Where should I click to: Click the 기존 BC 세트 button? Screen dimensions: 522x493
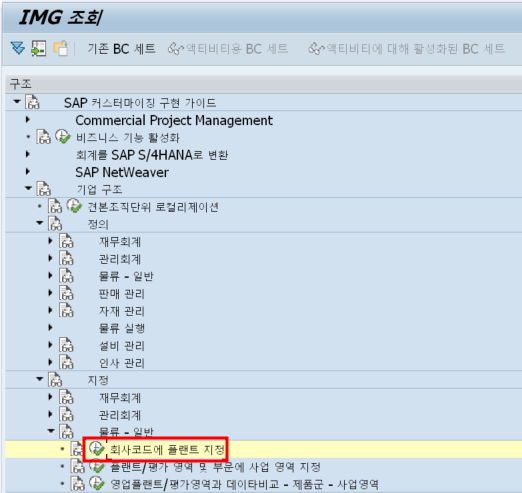(121, 49)
